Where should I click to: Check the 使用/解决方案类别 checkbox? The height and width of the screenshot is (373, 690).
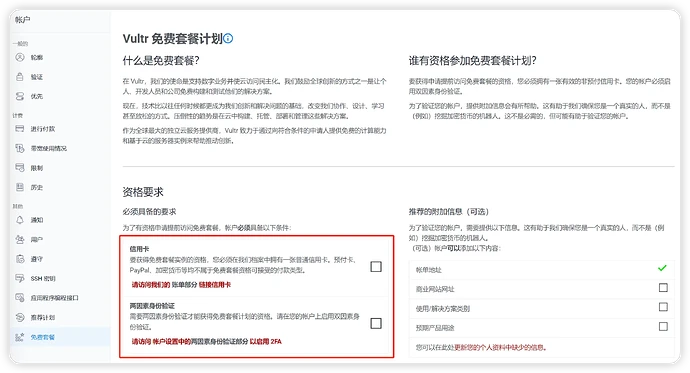663,307
